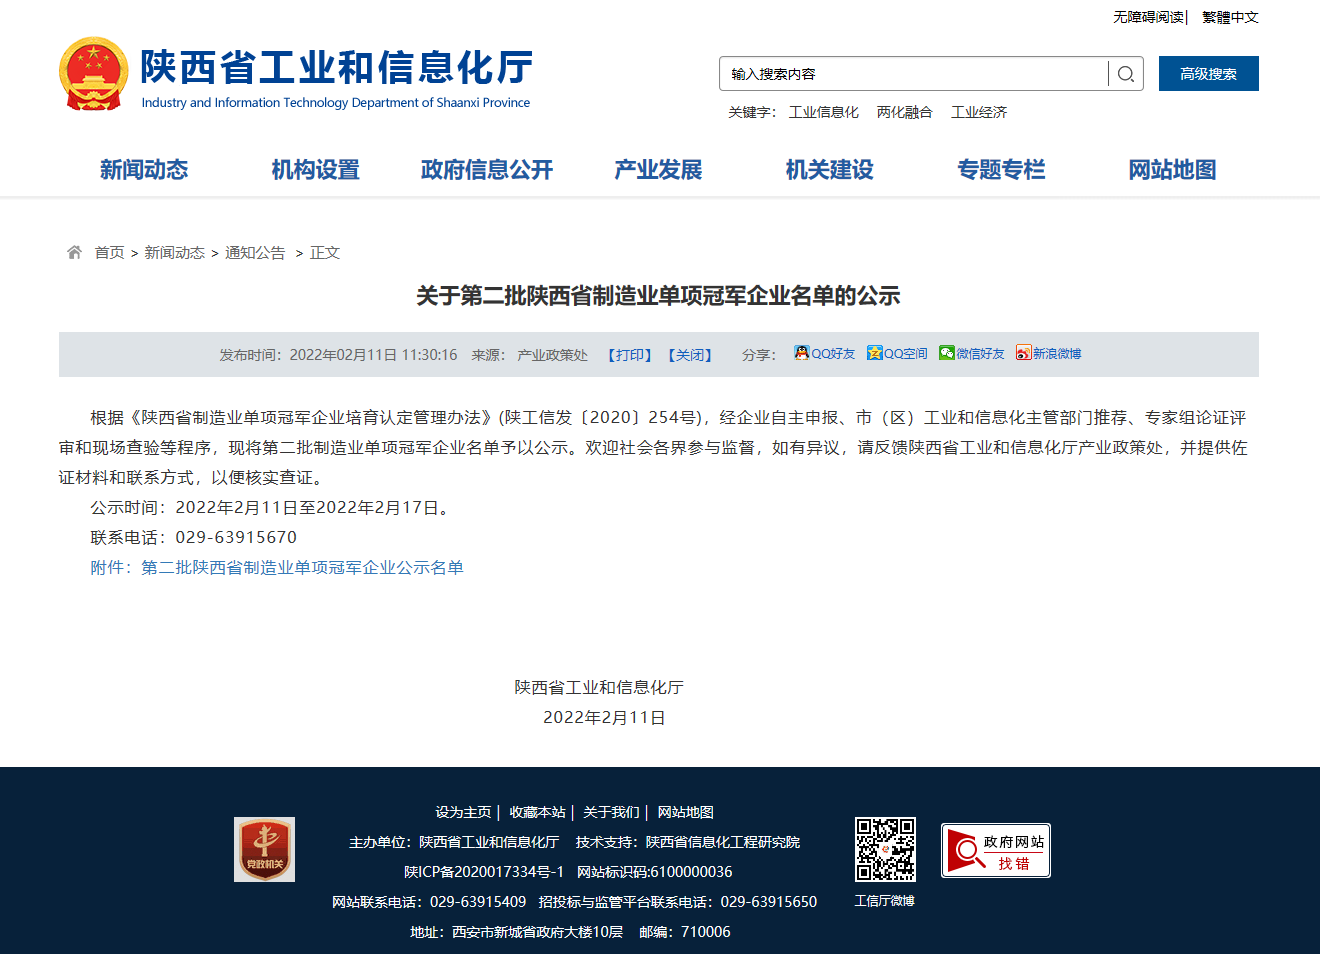Switch to 繁體中文 version
This screenshot has width=1320, height=954.
coord(1230,17)
